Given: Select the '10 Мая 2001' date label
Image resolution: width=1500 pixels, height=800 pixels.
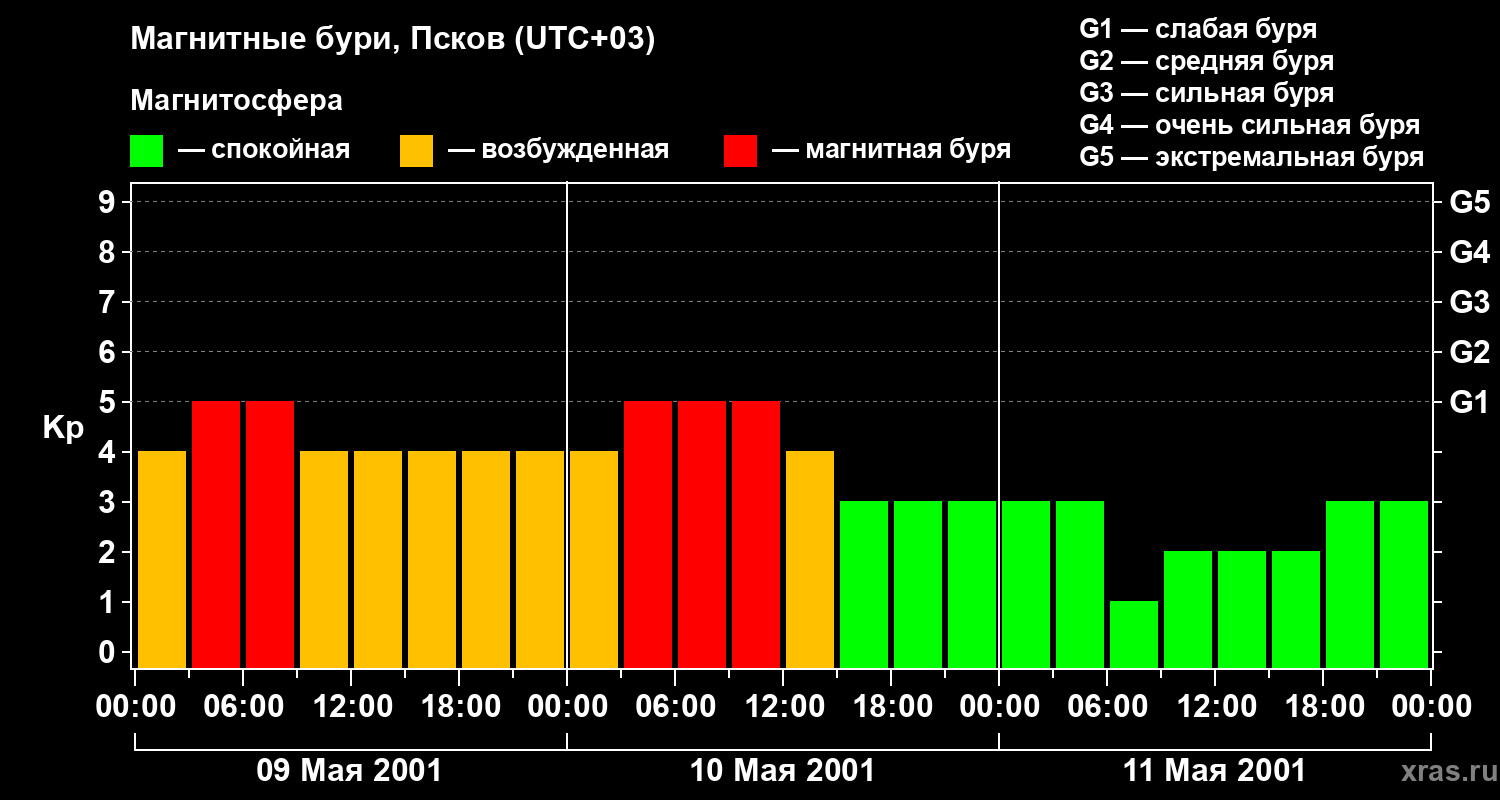Looking at the screenshot, I should tap(782, 771).
